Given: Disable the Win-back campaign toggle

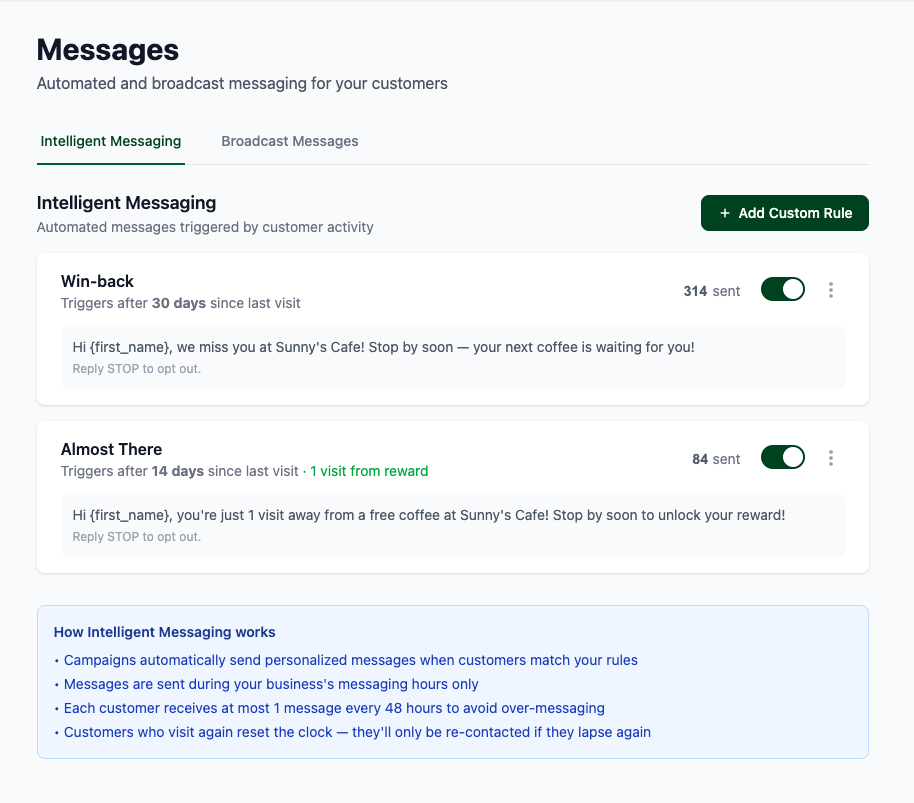Looking at the screenshot, I should (782, 288).
